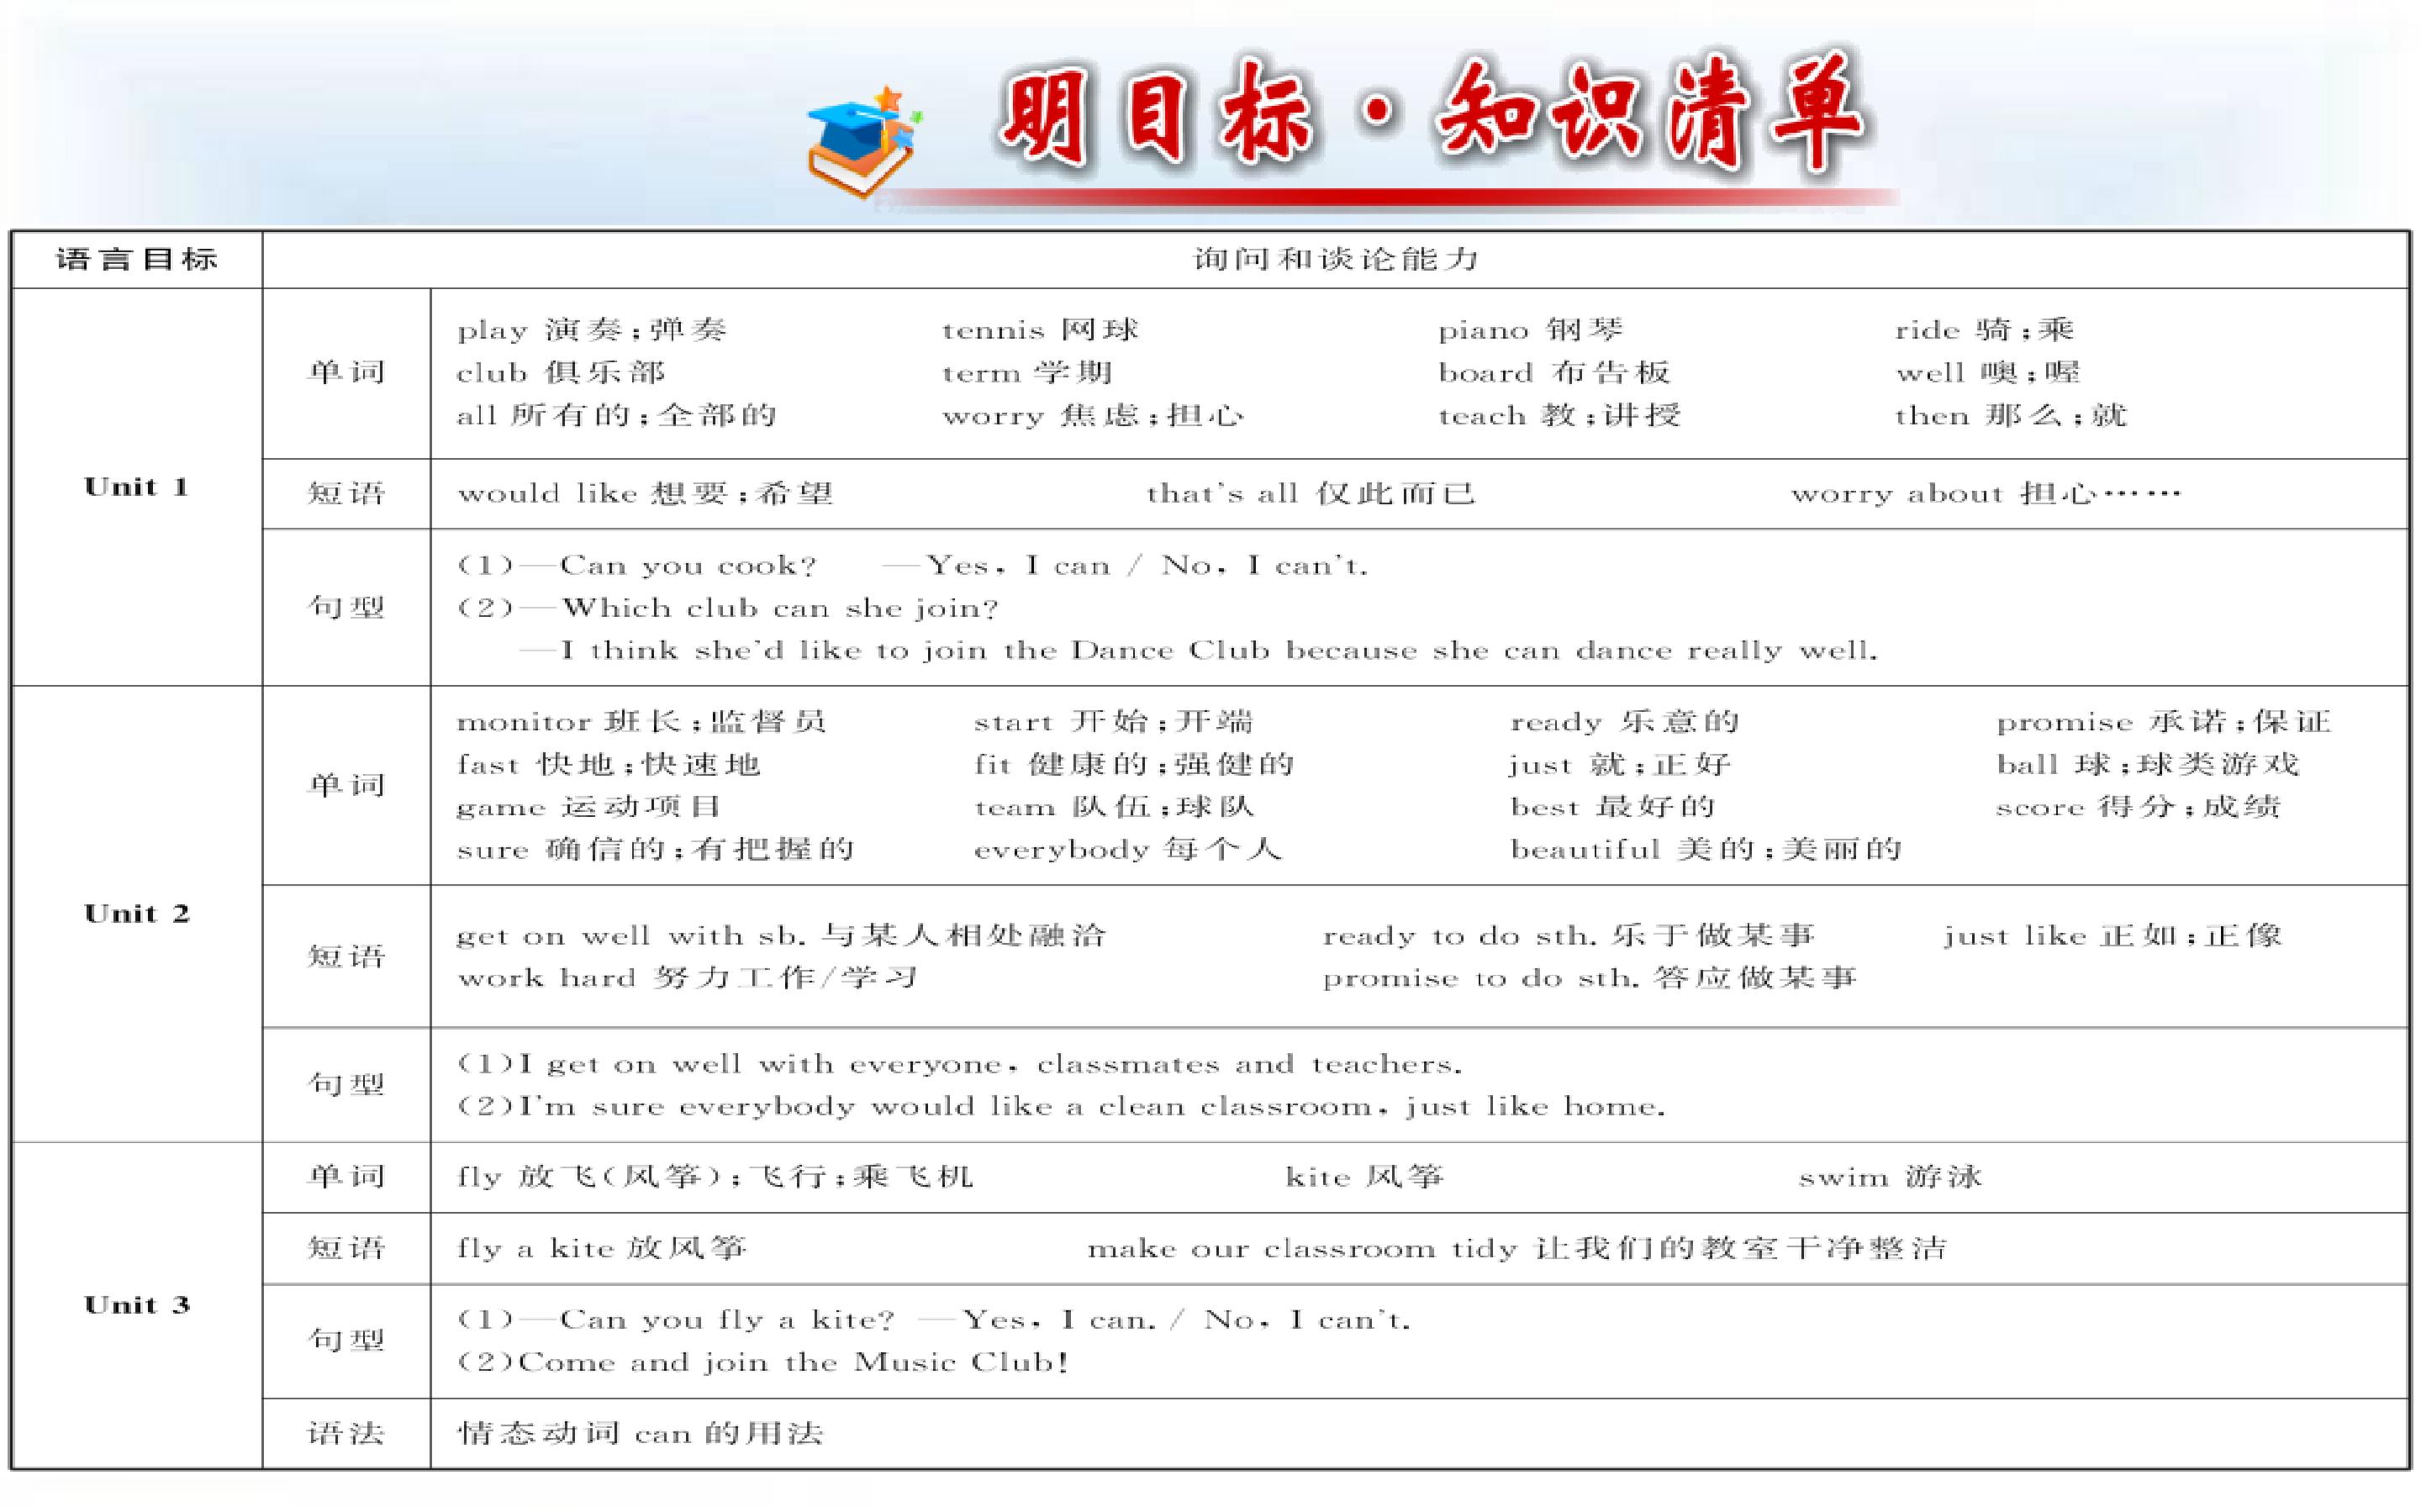This screenshot has width=2421, height=1512.
Task: Select the Unit 2 row label
Action: (137, 914)
